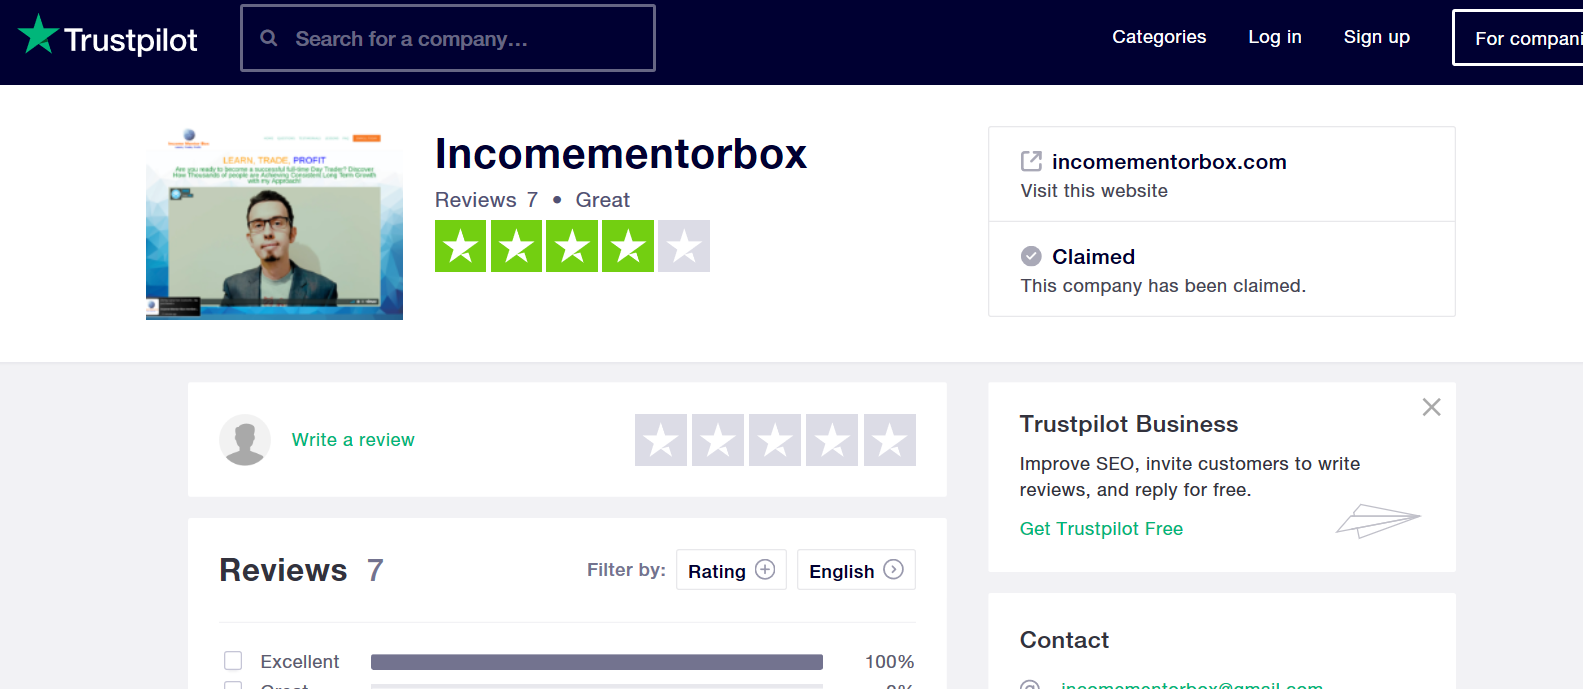Choose the third star in Write a review
1583x689 pixels.
coord(775,440)
